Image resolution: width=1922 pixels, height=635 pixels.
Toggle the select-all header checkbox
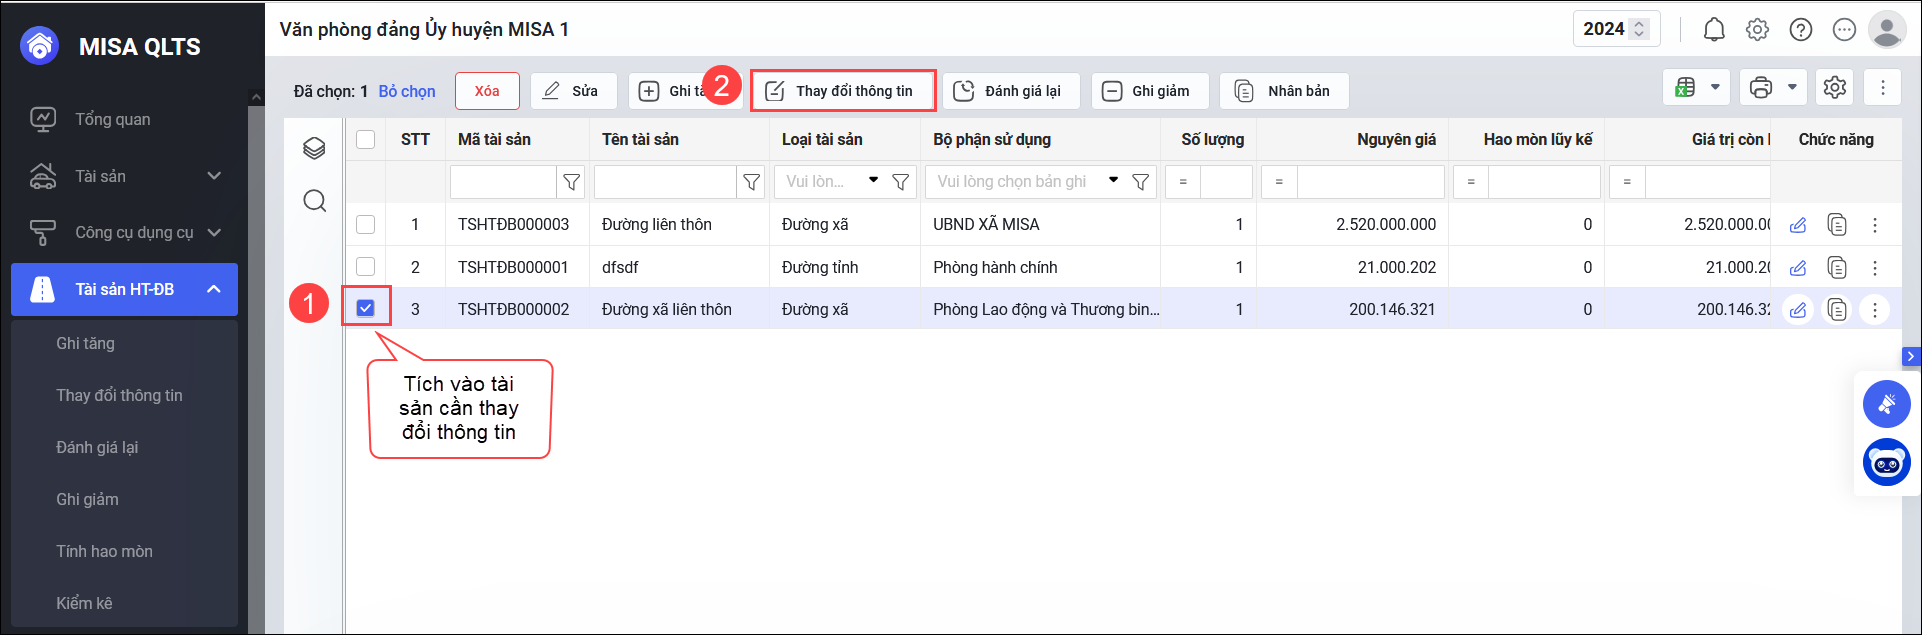(366, 140)
